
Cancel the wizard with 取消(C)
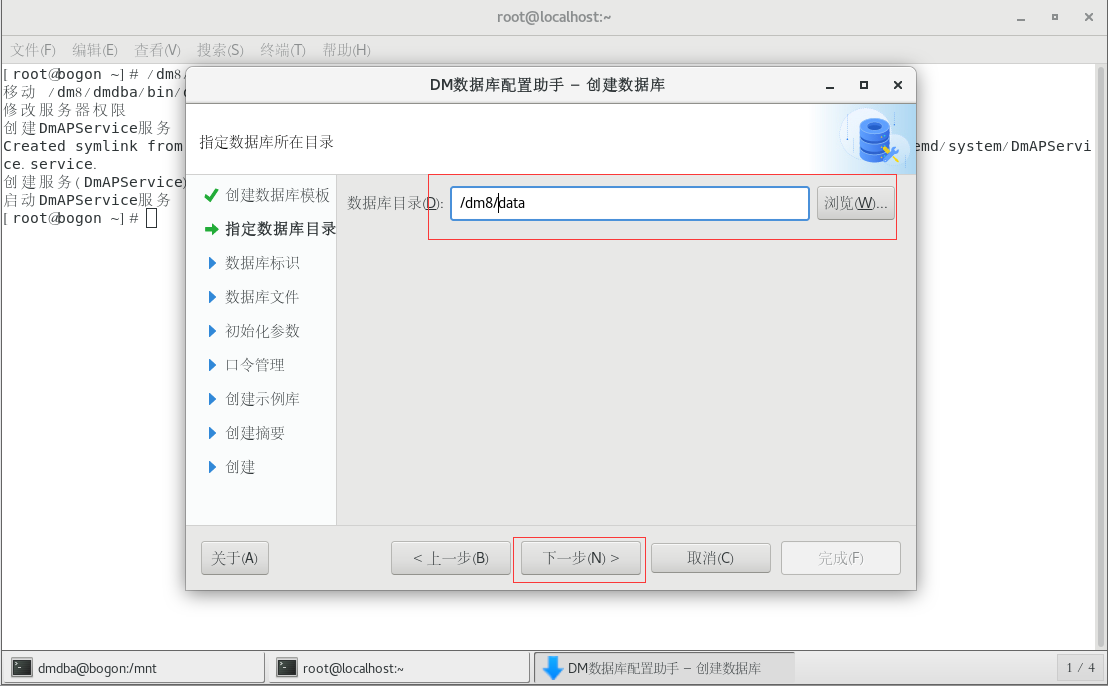tap(711, 558)
